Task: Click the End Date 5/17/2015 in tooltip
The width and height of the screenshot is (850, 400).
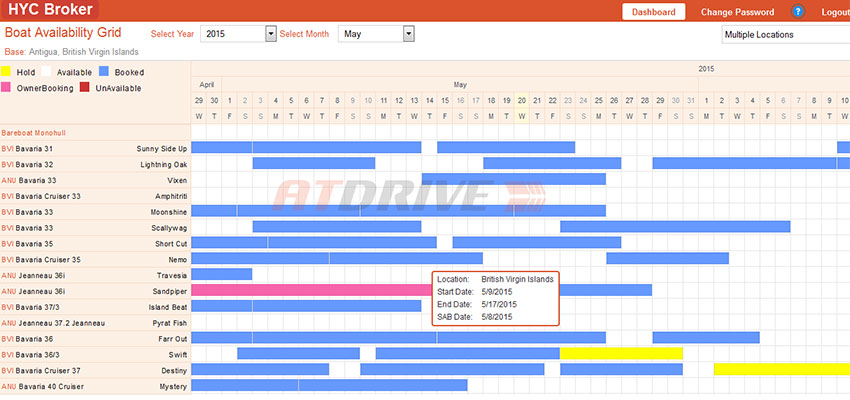Action: tap(499, 304)
